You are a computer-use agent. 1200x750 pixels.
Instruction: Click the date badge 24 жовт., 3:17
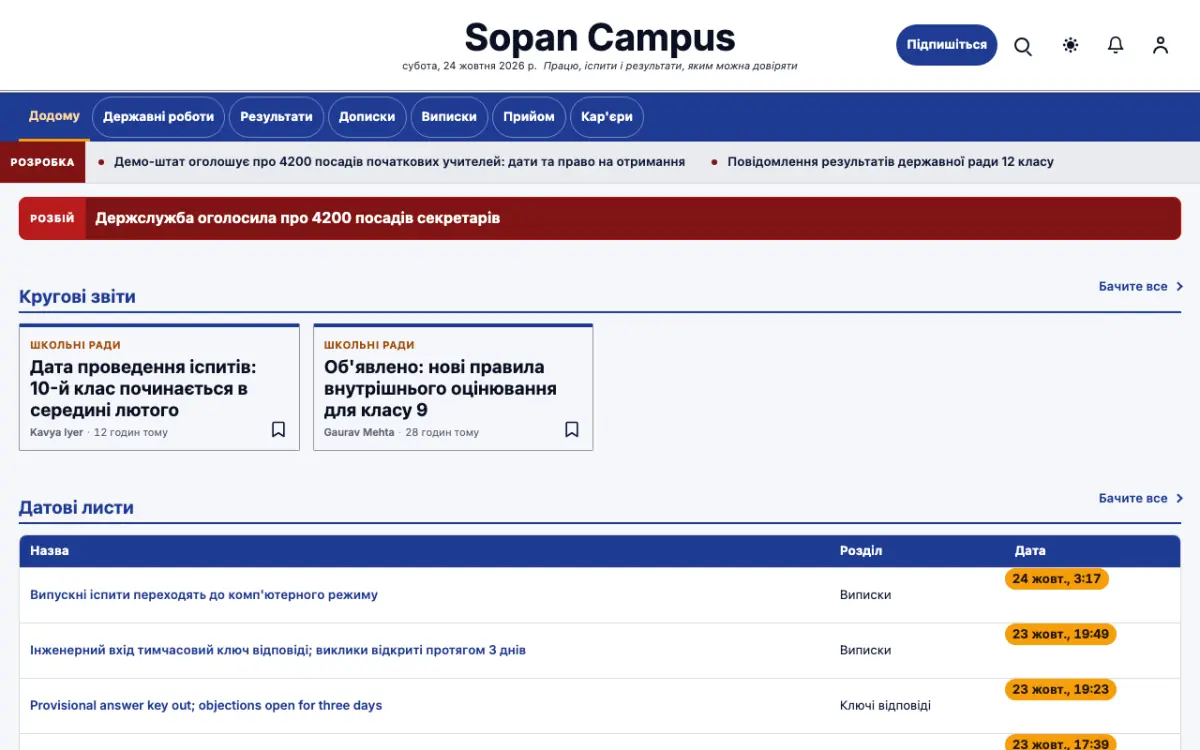[x=1057, y=579]
